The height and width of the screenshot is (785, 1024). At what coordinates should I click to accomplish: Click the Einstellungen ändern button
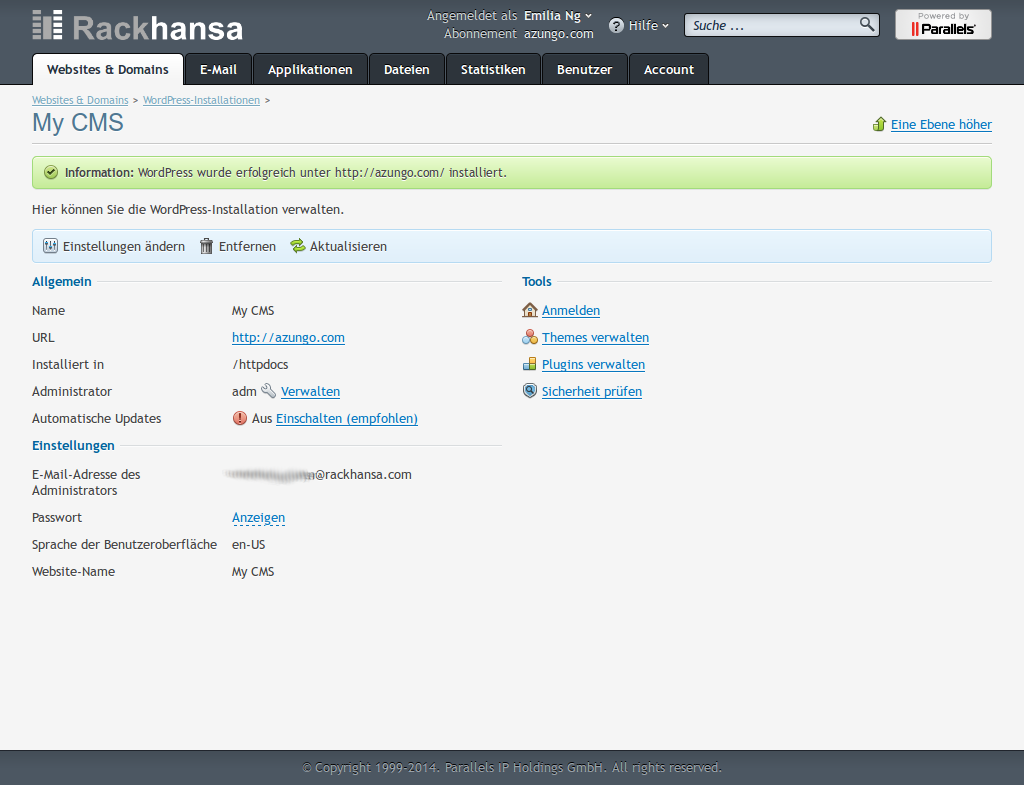pos(114,246)
